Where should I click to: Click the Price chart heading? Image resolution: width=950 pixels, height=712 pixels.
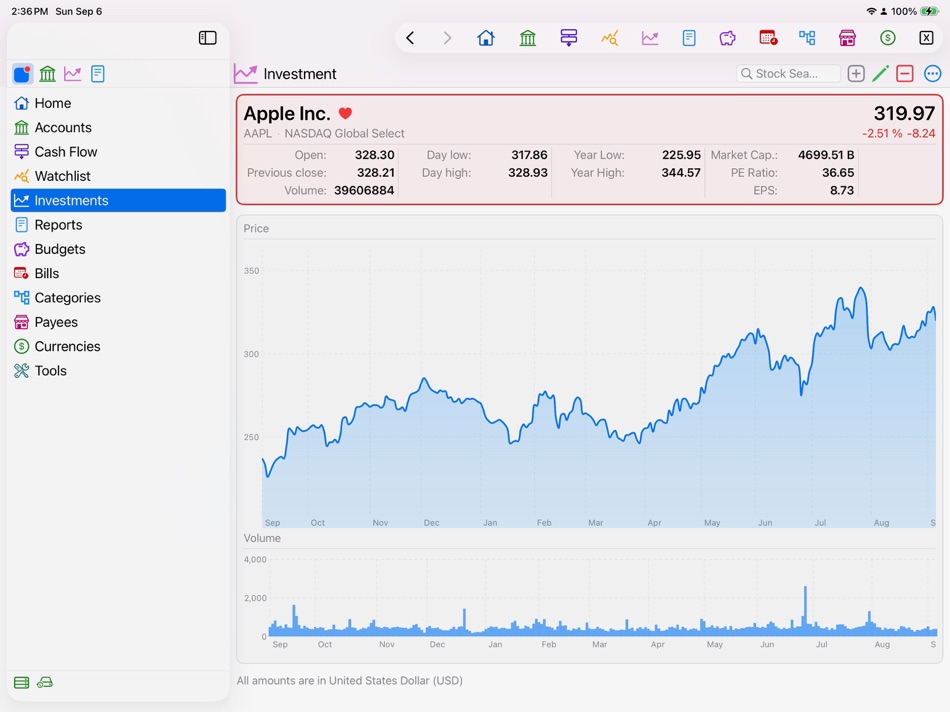pyautogui.click(x=256, y=228)
